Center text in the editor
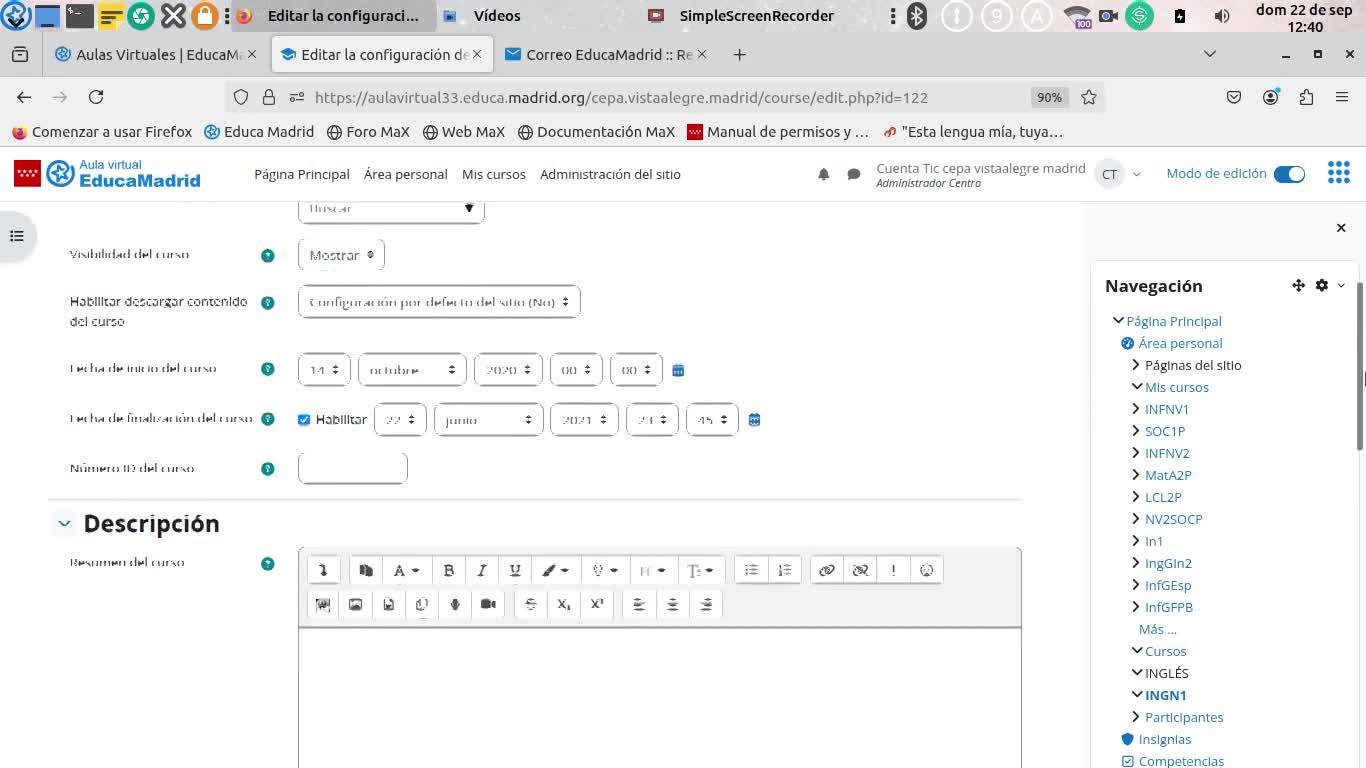Image resolution: width=1366 pixels, height=768 pixels. [x=673, y=604]
